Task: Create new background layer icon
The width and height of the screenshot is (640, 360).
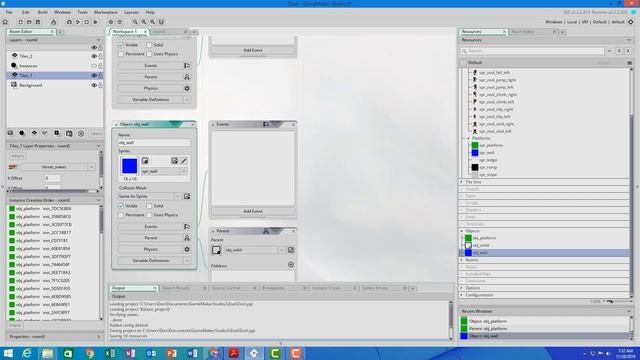Action: point(11,133)
